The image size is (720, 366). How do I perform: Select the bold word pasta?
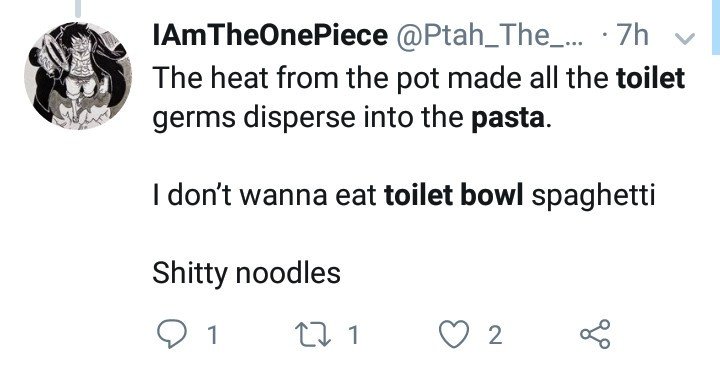point(508,118)
